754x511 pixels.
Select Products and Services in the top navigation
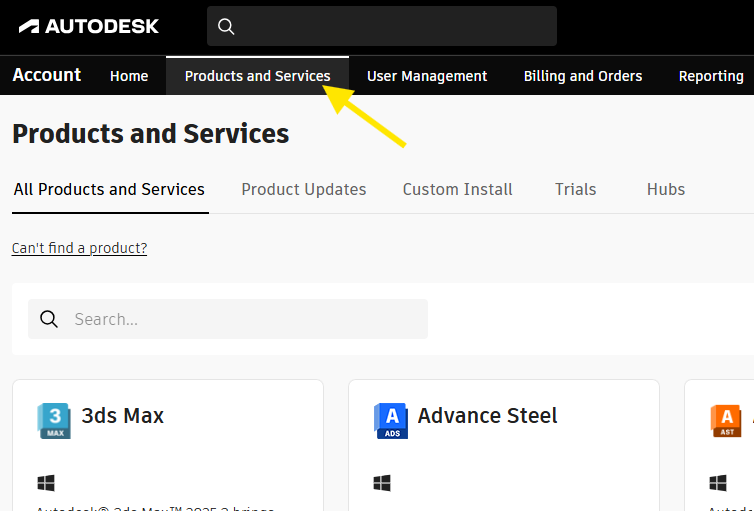click(x=257, y=76)
